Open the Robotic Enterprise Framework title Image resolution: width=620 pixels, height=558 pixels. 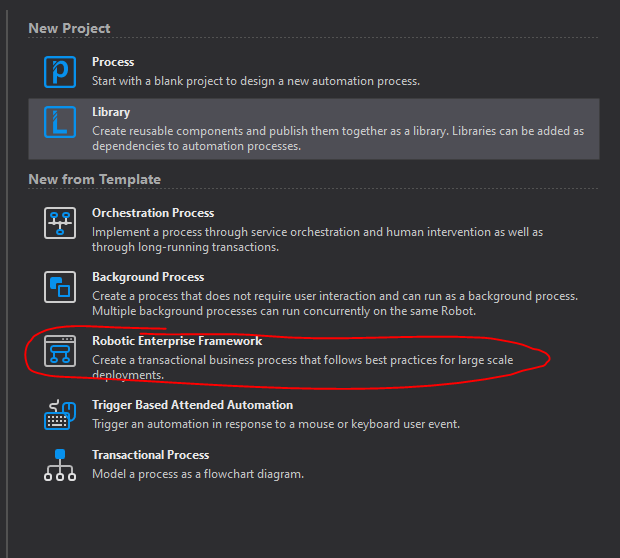point(177,341)
